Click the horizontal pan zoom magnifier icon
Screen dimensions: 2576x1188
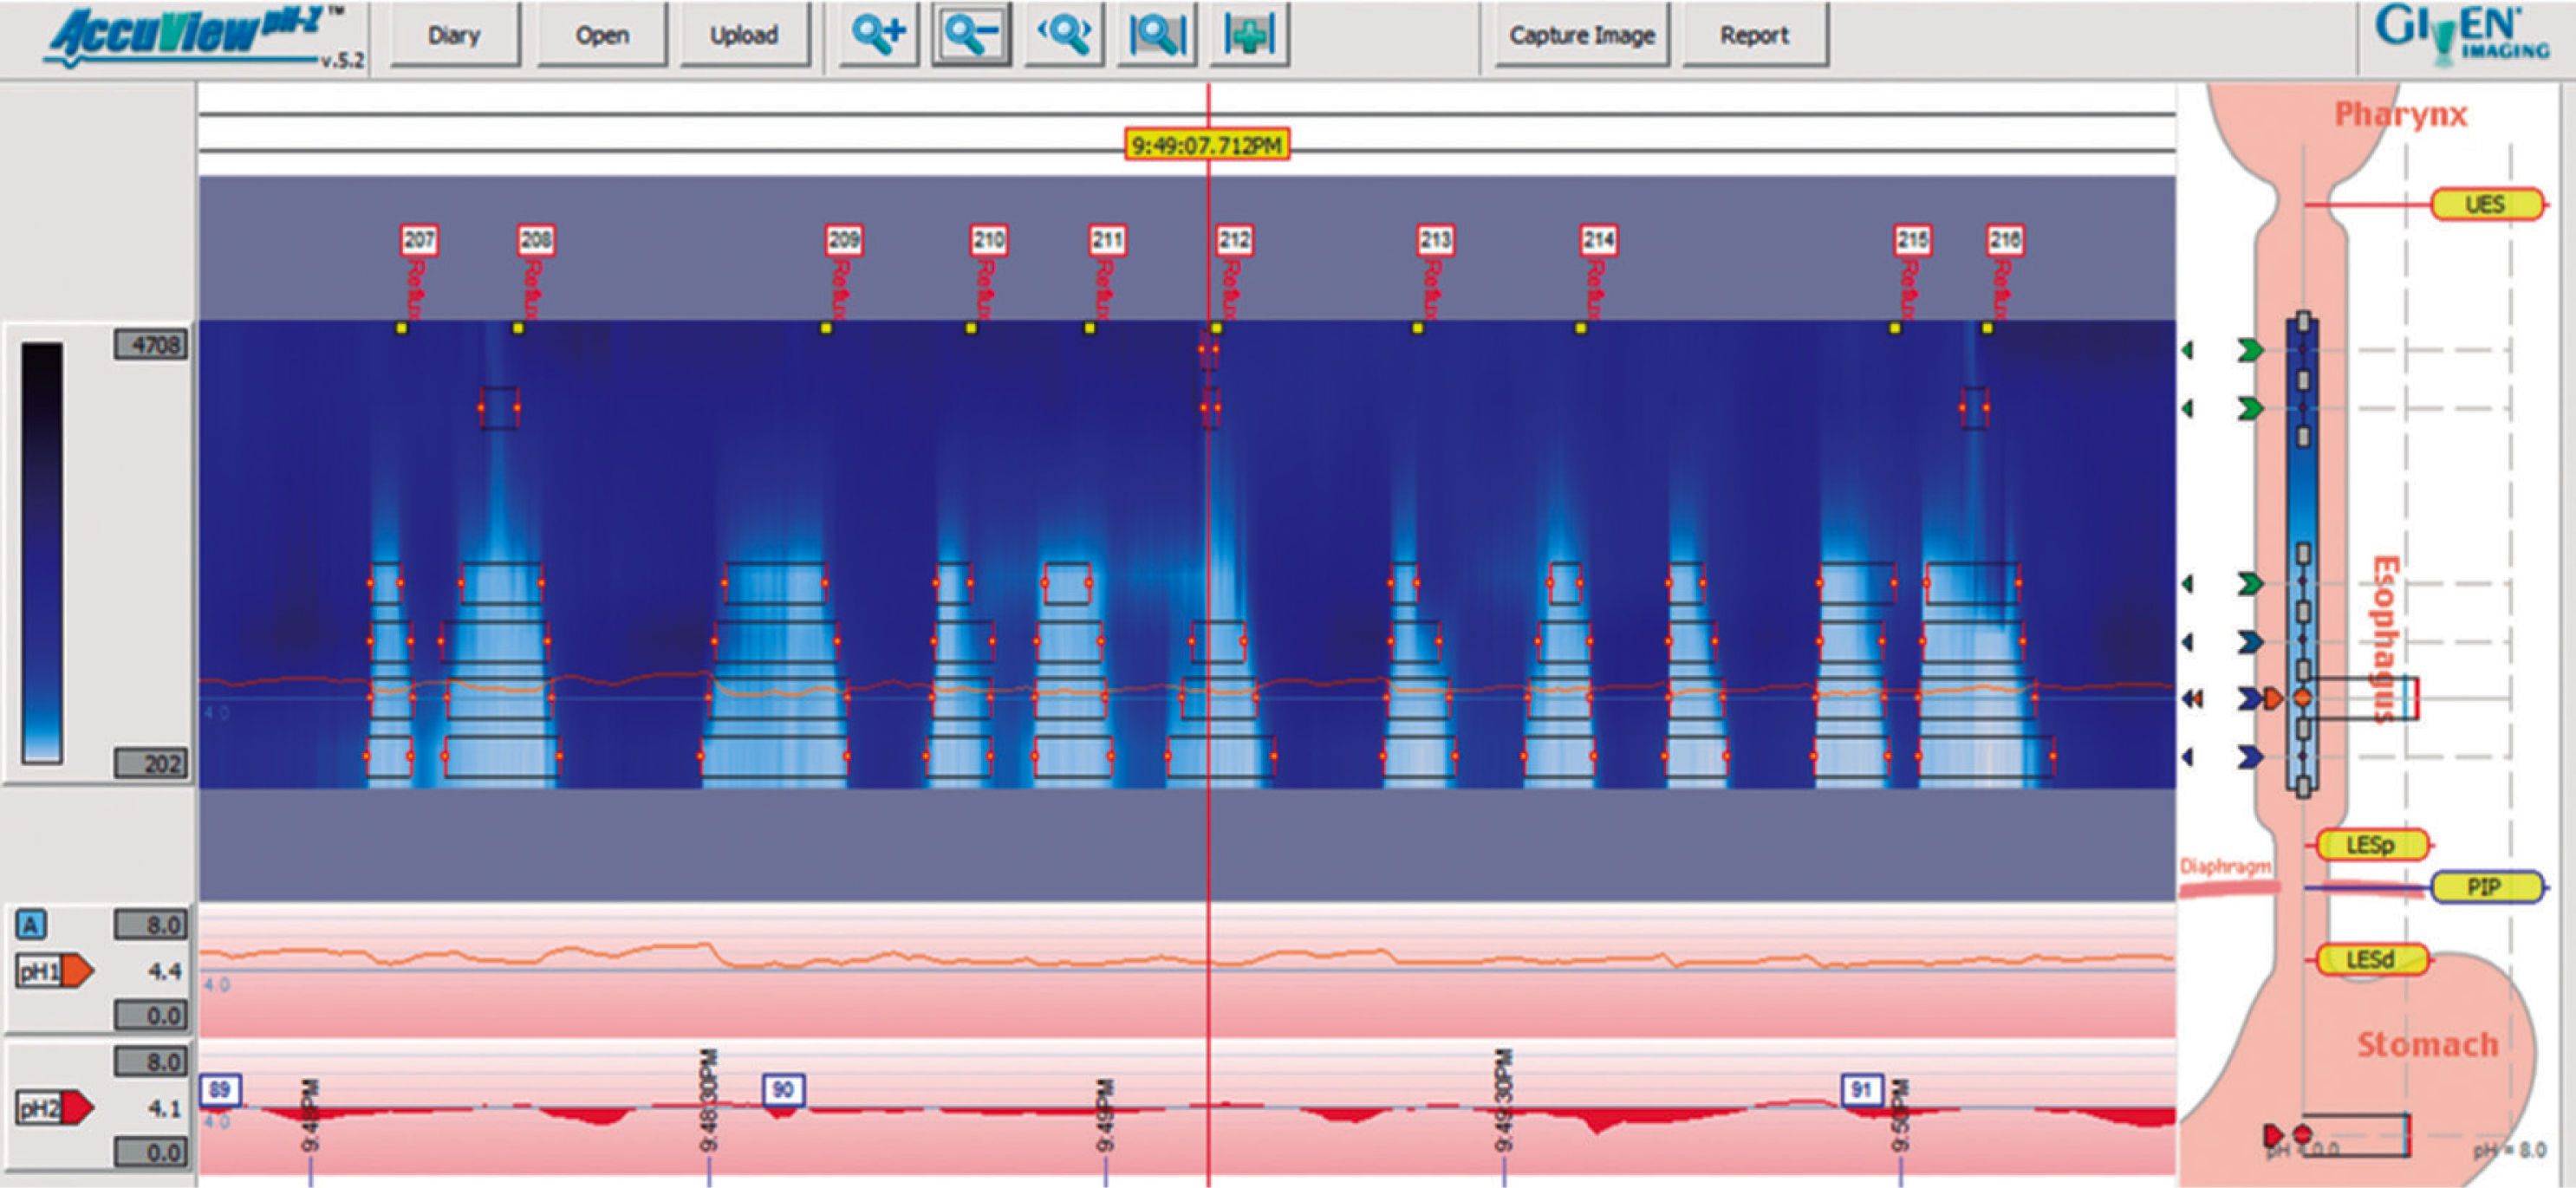(1063, 35)
